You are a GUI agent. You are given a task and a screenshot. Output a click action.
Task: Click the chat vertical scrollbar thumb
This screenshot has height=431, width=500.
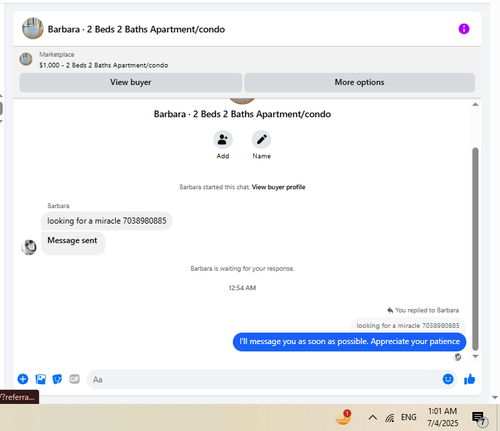point(476,249)
